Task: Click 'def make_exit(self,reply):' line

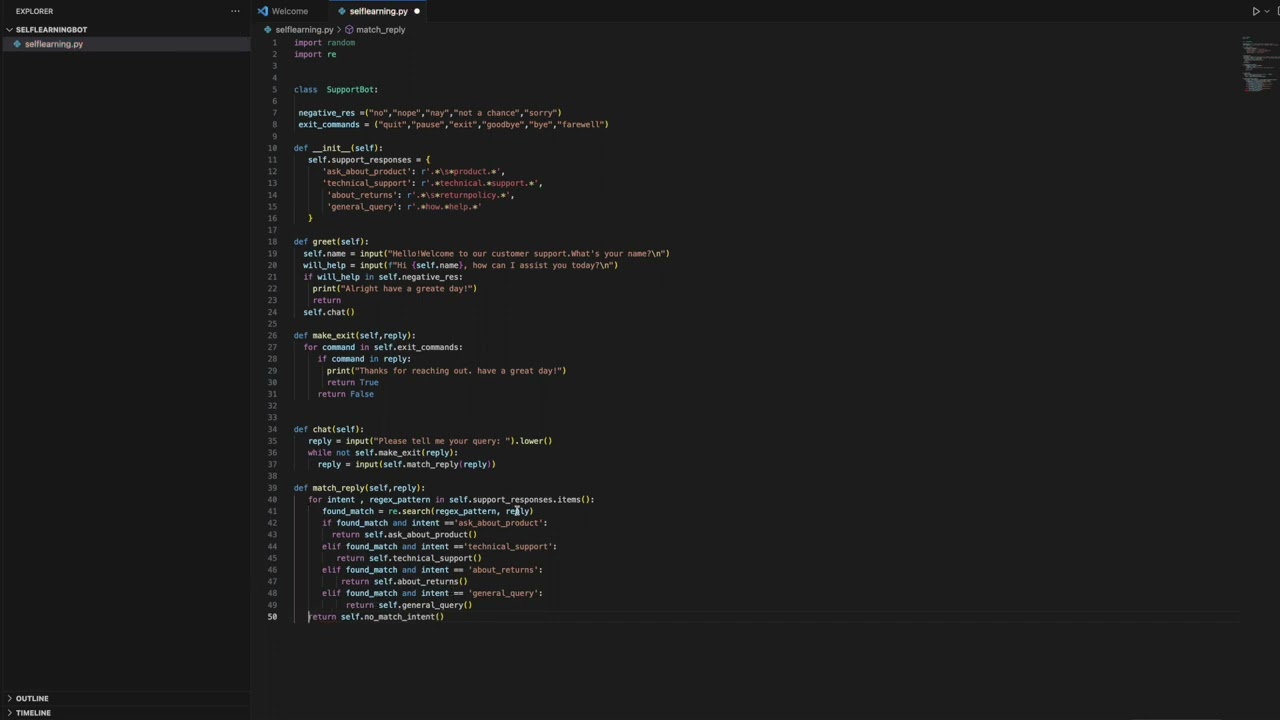Action: tap(354, 336)
